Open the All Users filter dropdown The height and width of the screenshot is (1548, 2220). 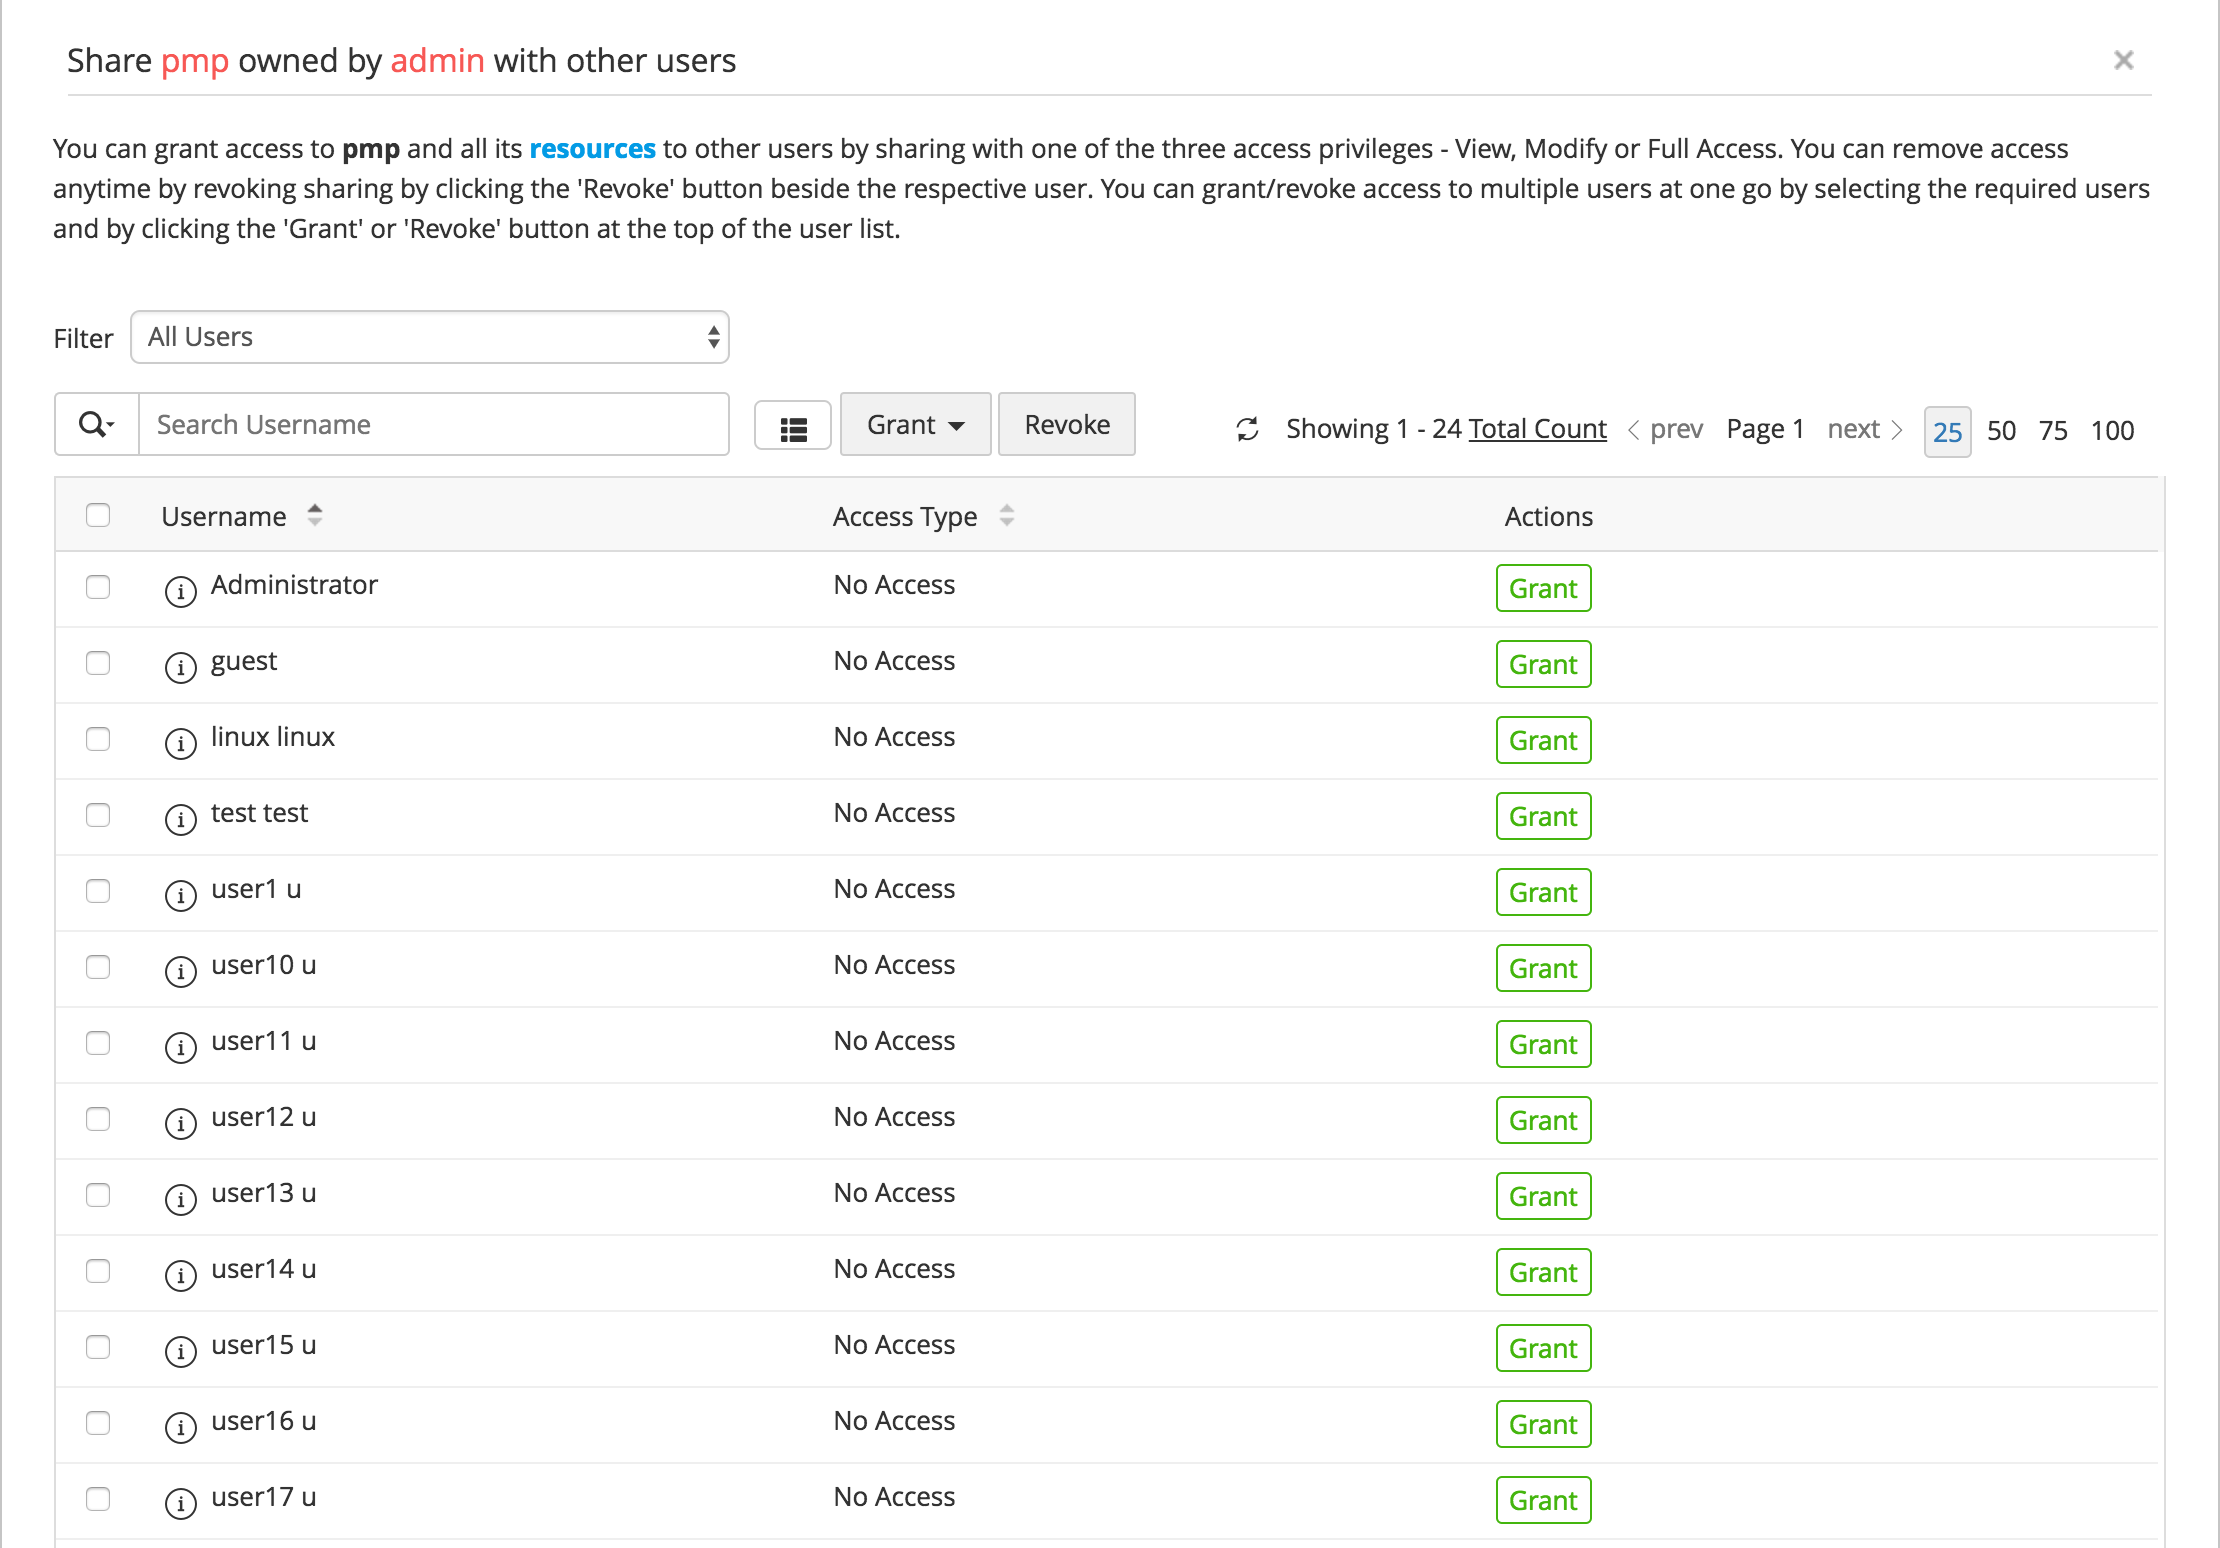(x=429, y=337)
